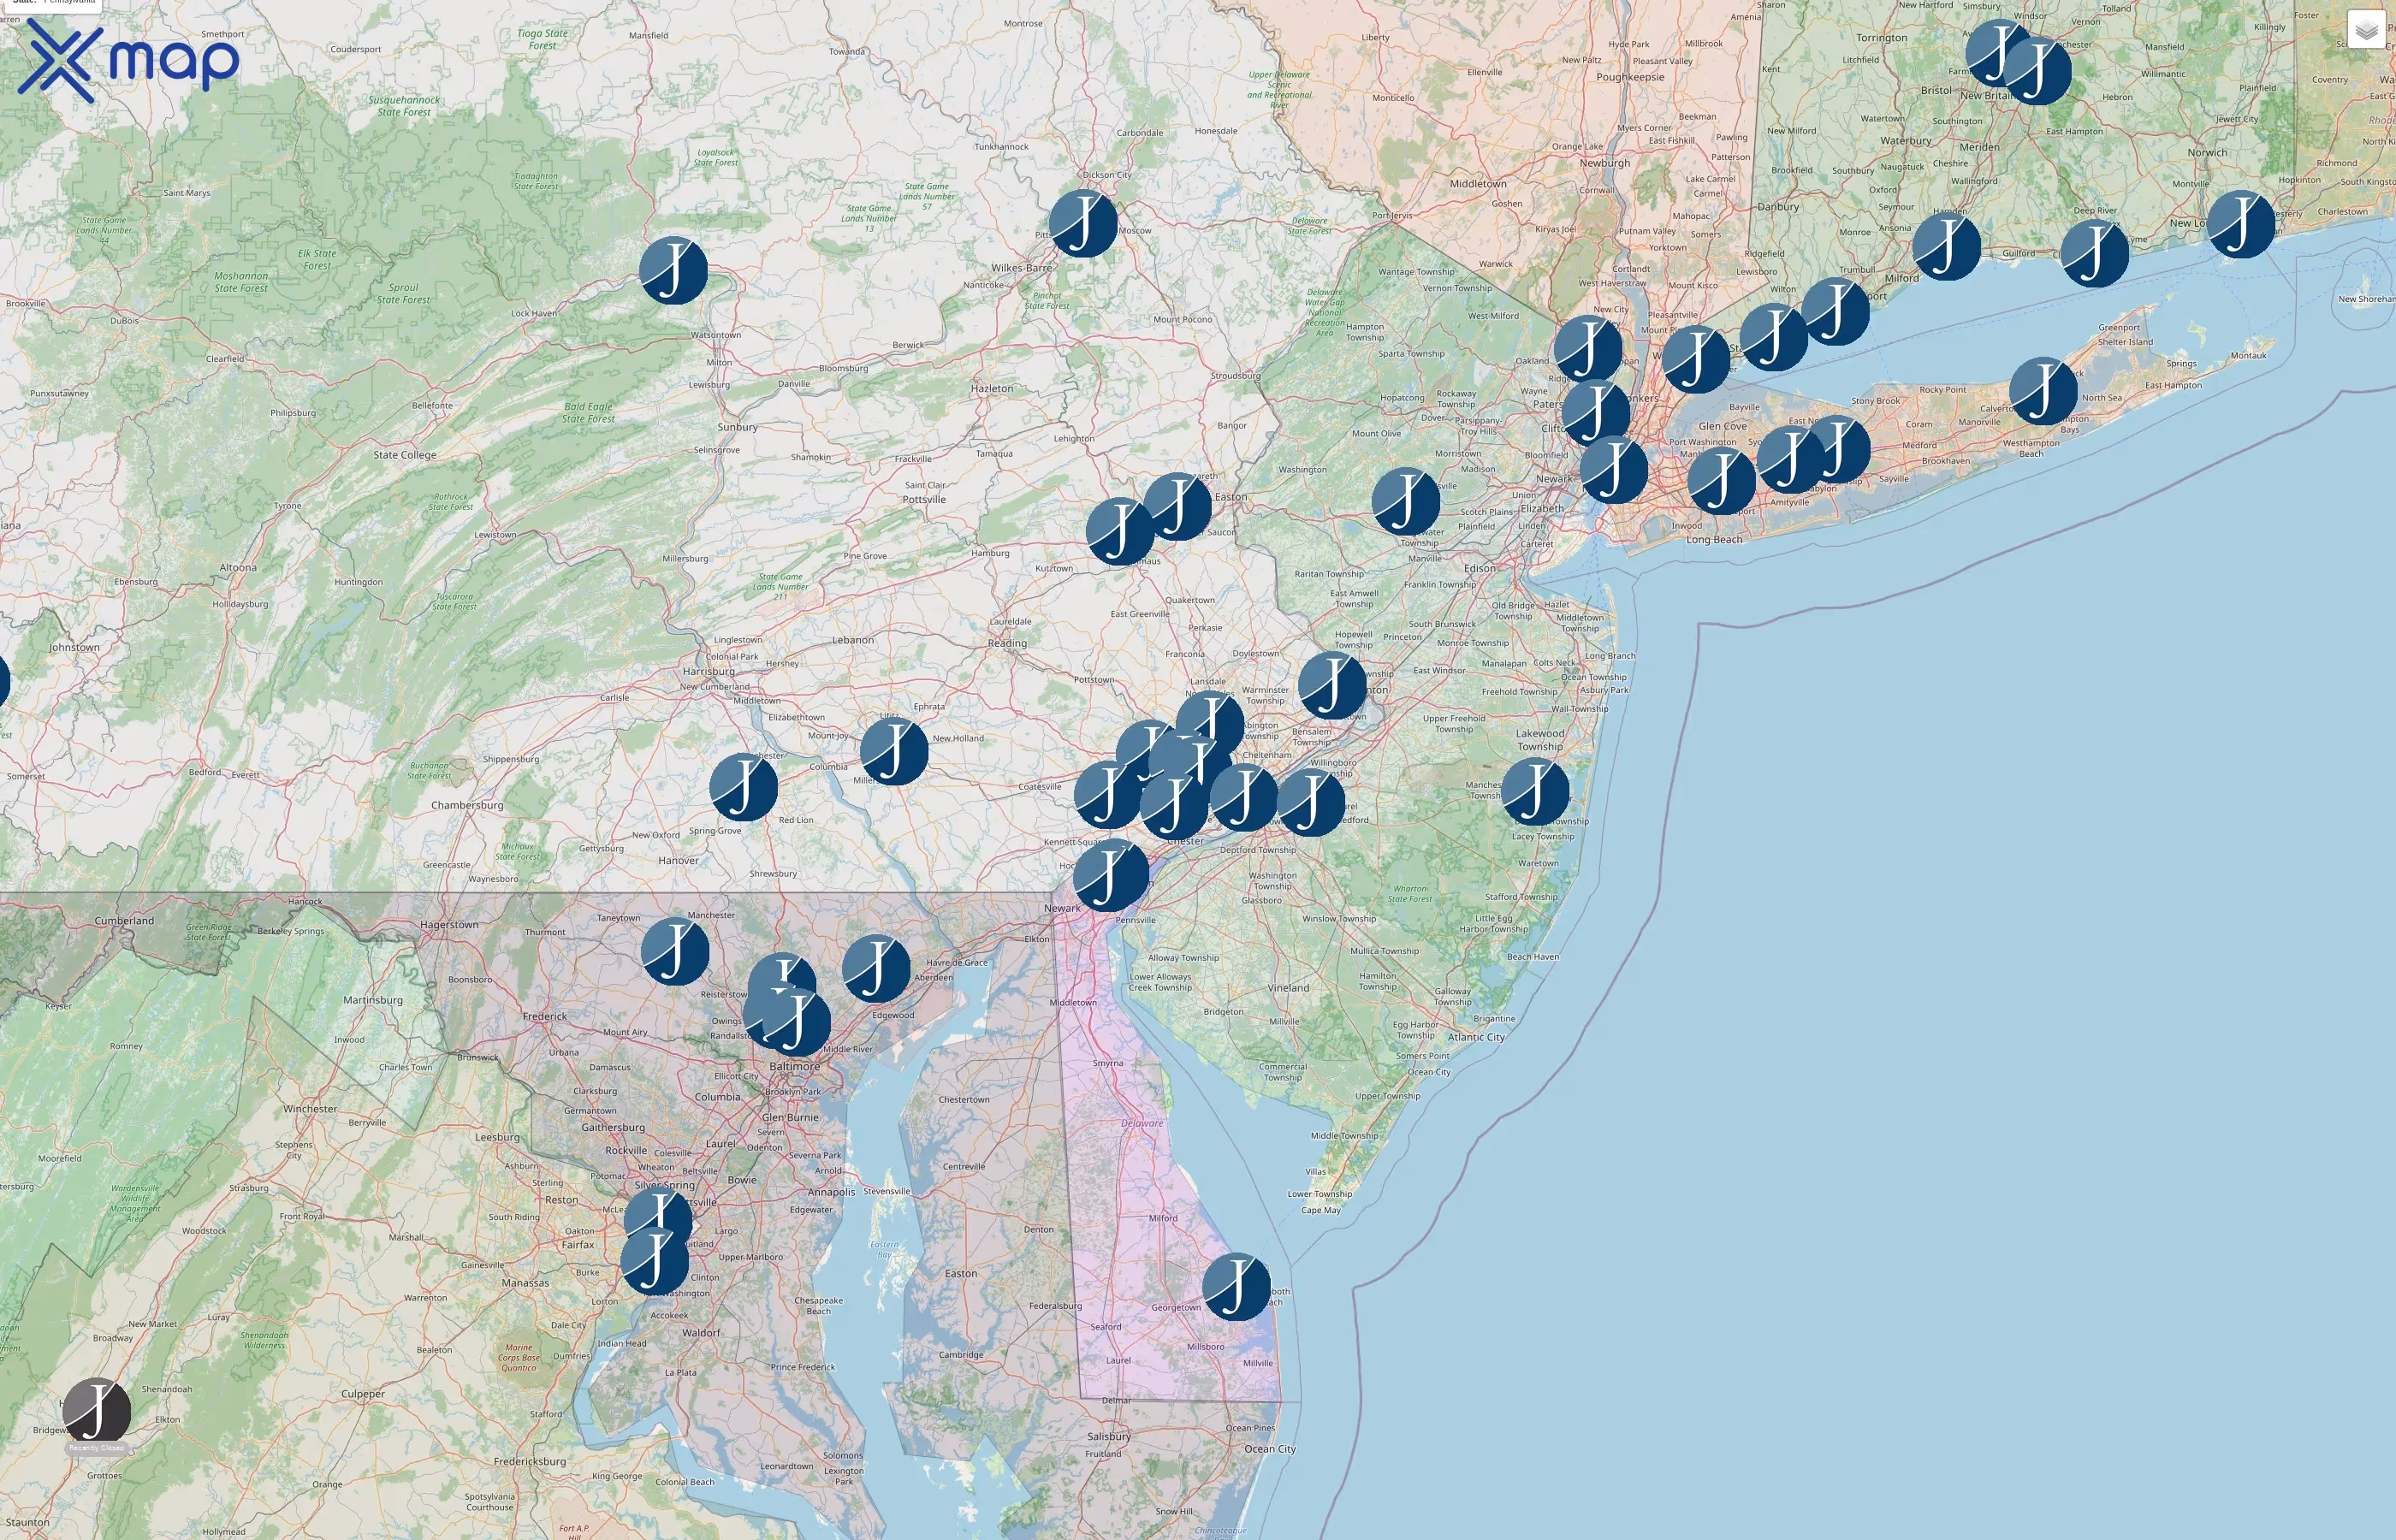Image resolution: width=2396 pixels, height=1540 pixels.
Task: Click the Hagerstown map label
Action: 449,925
